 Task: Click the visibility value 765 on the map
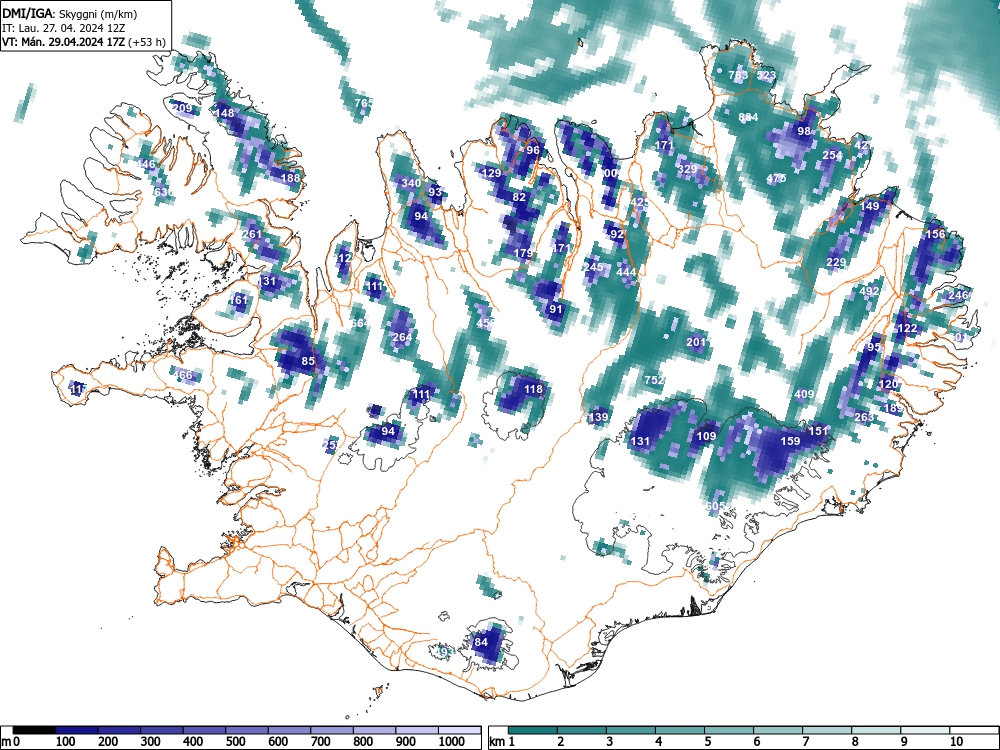[x=363, y=103]
